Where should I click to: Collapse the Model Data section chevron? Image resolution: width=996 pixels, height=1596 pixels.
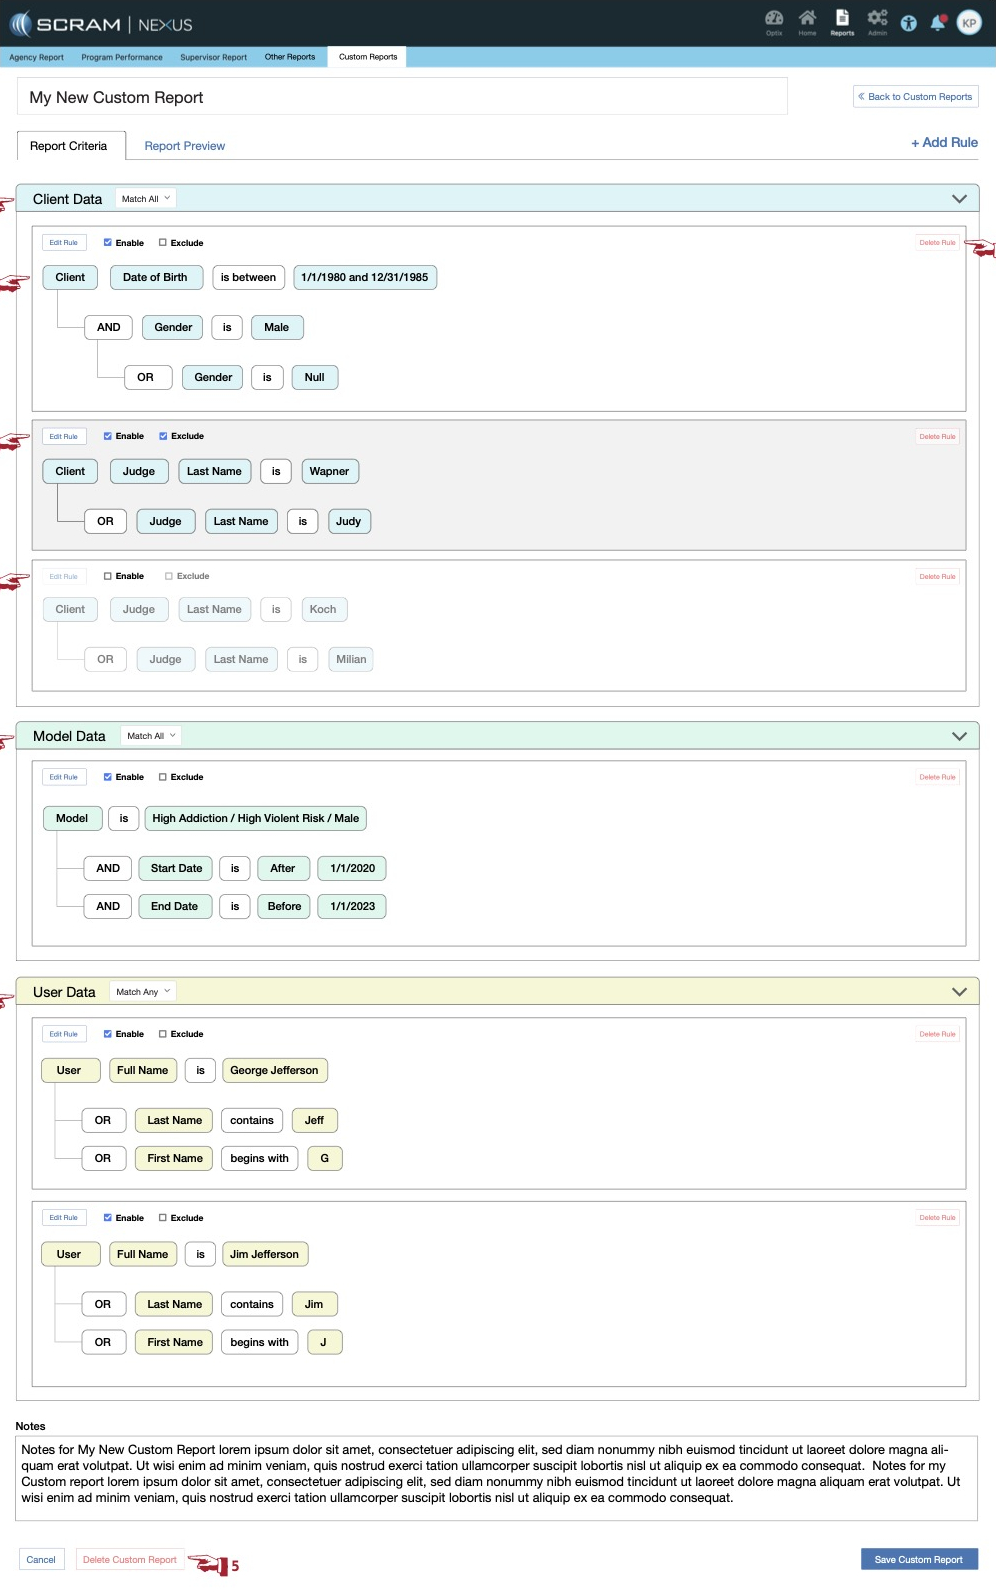click(x=959, y=737)
